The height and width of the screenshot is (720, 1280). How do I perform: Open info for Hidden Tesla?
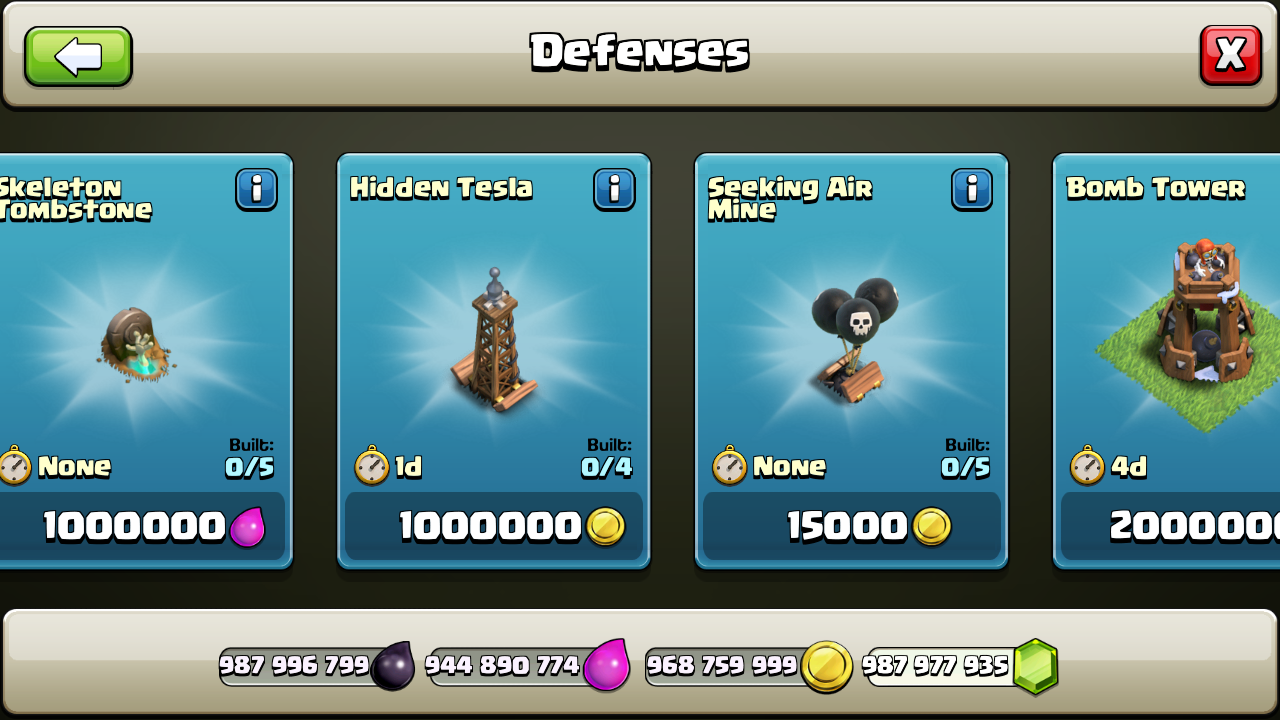(x=614, y=189)
